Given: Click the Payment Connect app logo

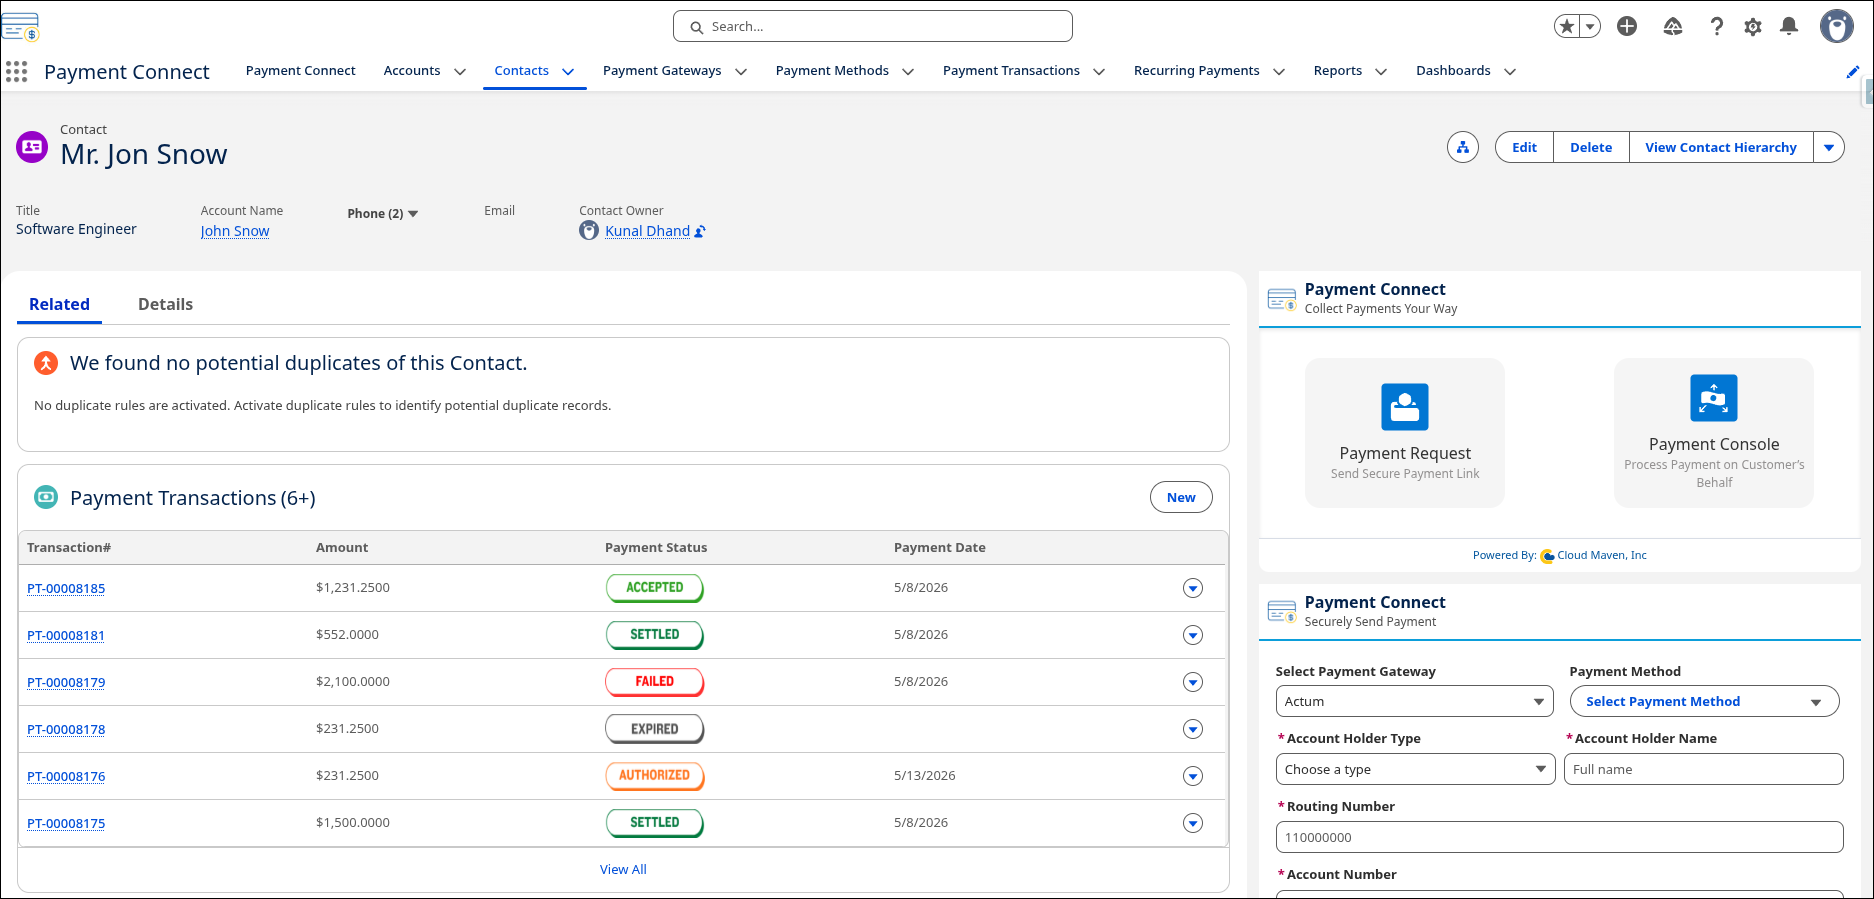Looking at the screenshot, I should pos(20,27).
